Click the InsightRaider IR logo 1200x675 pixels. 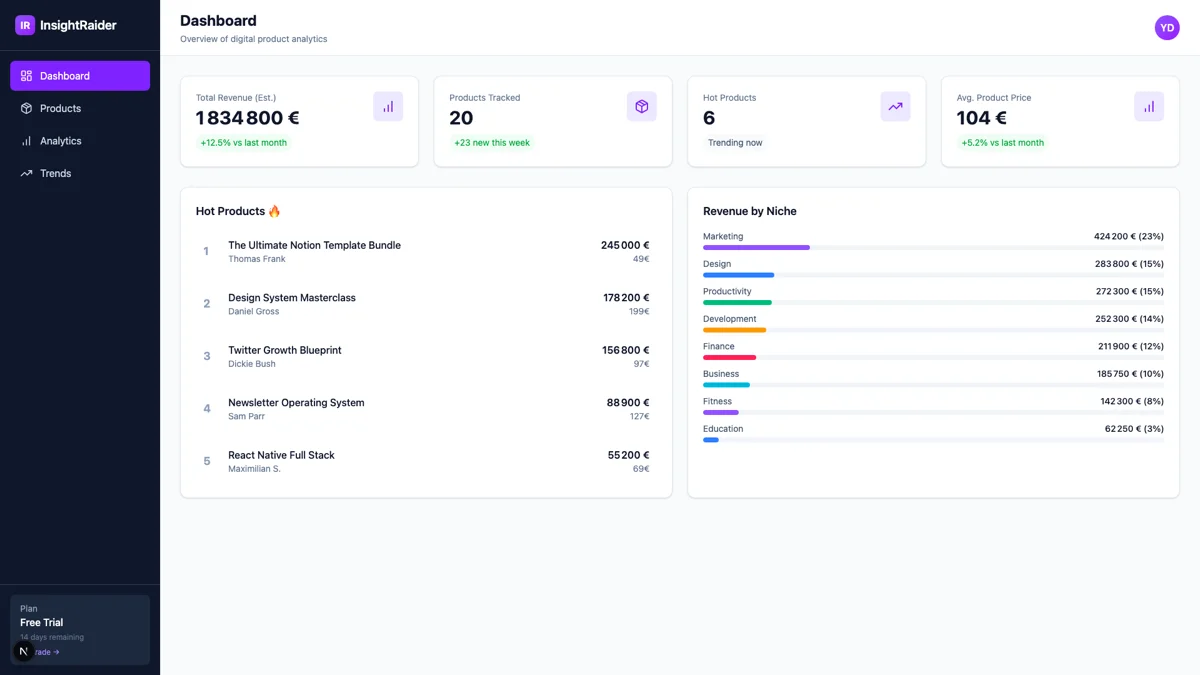24,24
